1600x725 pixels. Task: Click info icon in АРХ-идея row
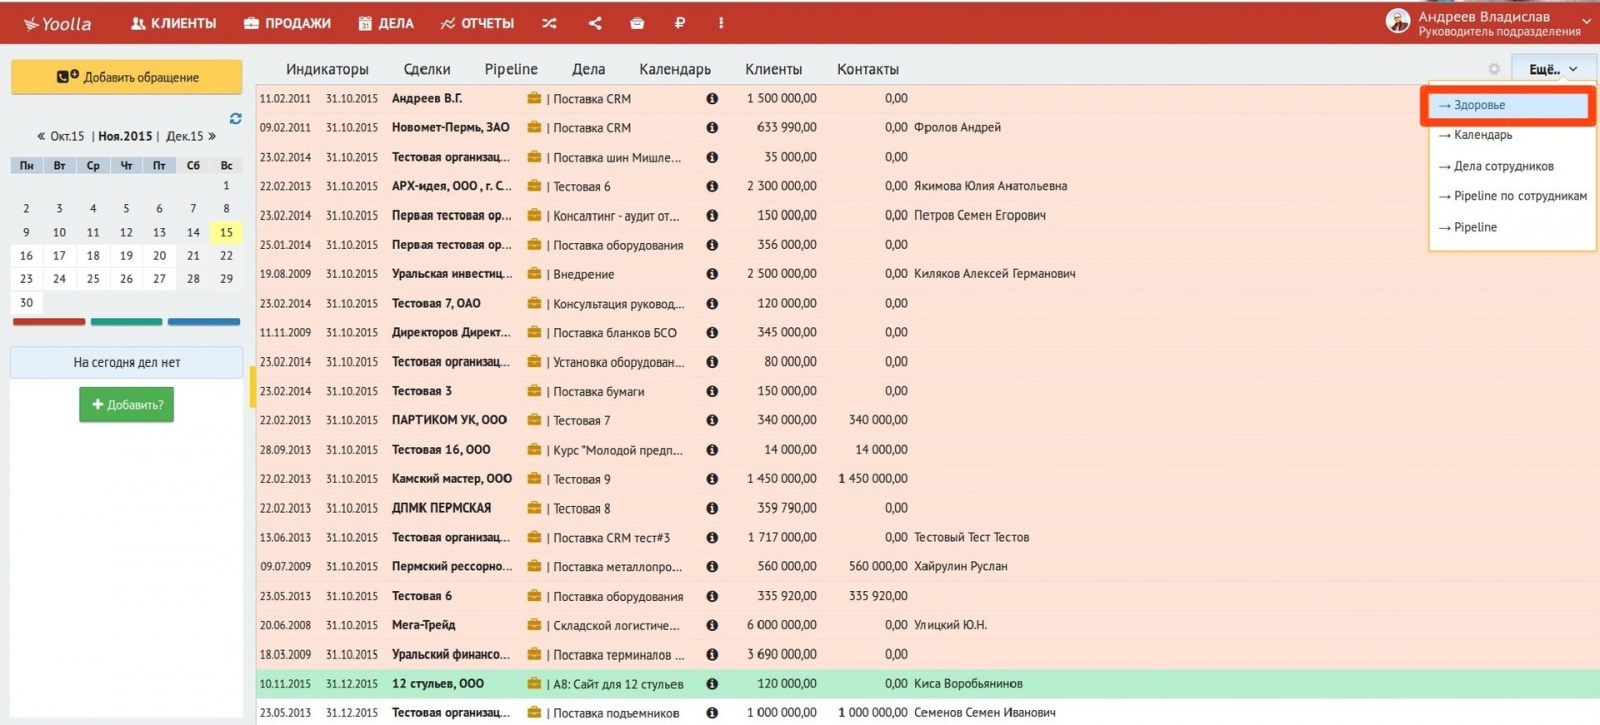click(712, 186)
